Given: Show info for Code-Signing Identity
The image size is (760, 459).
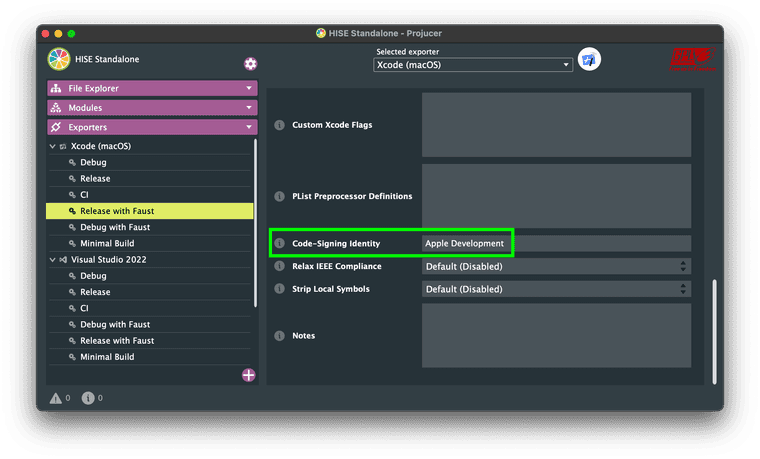Looking at the screenshot, I should tap(279, 243).
